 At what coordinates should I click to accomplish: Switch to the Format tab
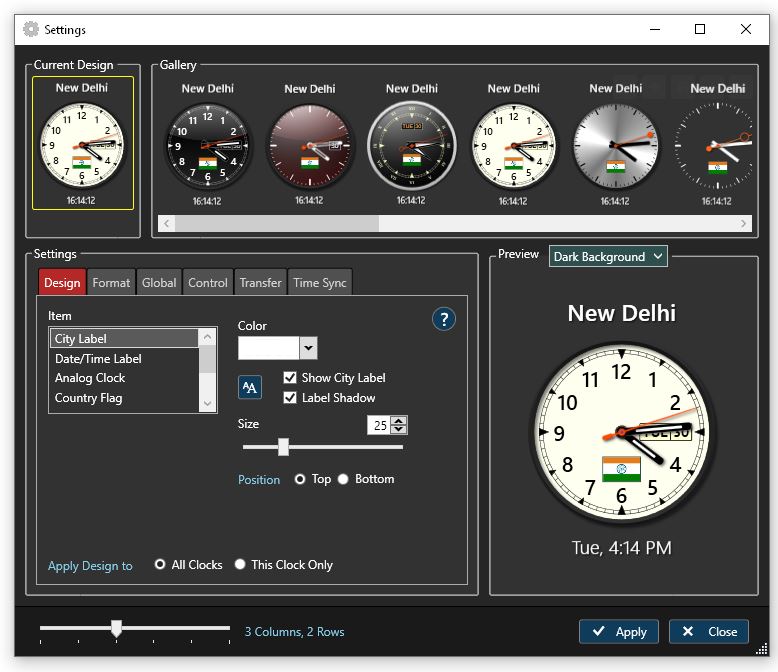[x=111, y=282]
